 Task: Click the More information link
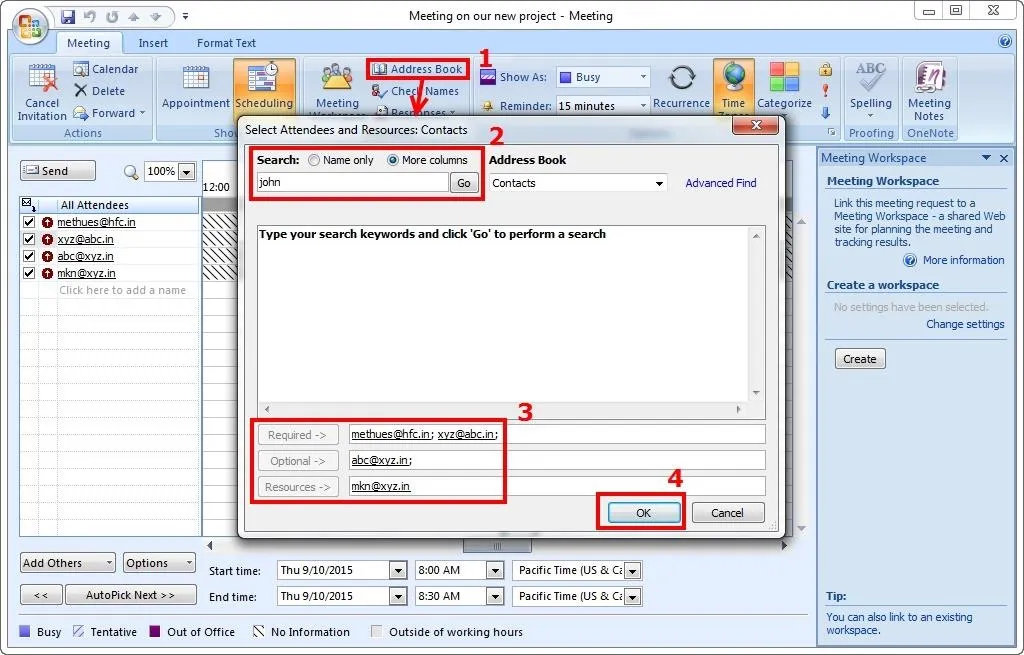[963, 260]
